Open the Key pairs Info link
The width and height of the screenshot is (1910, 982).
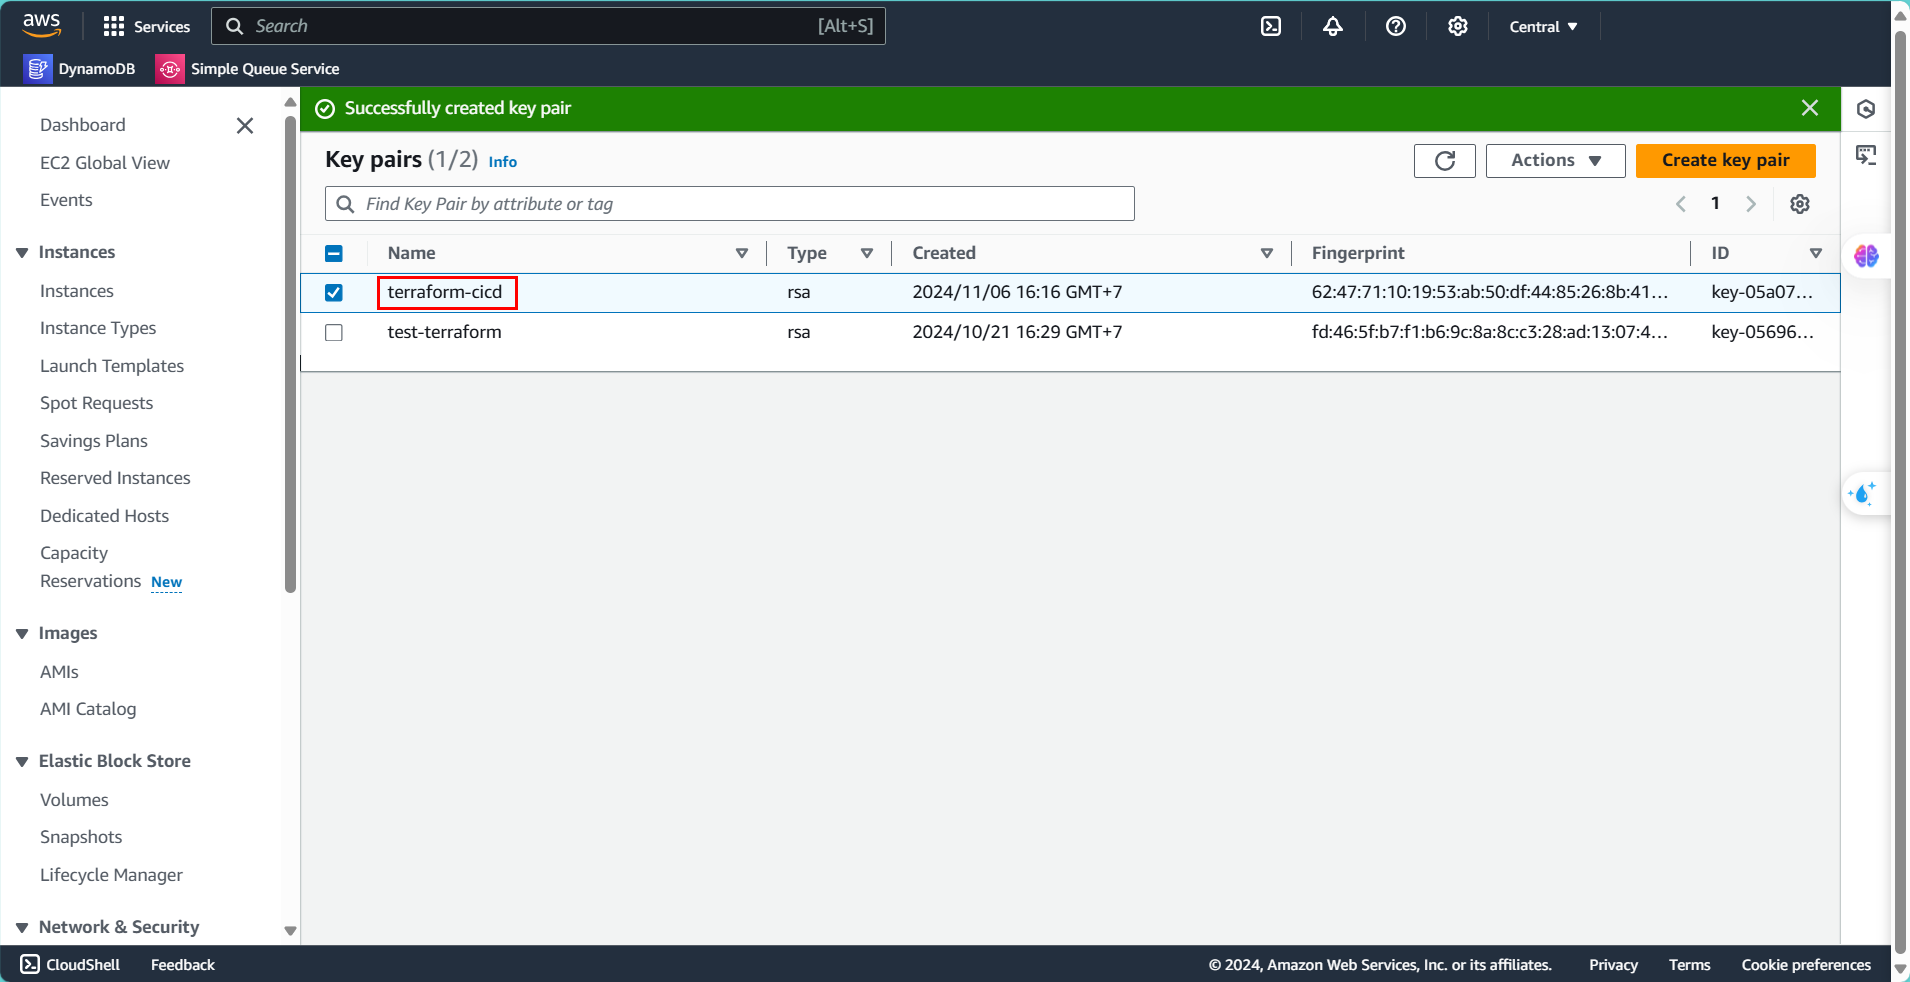[x=503, y=162]
